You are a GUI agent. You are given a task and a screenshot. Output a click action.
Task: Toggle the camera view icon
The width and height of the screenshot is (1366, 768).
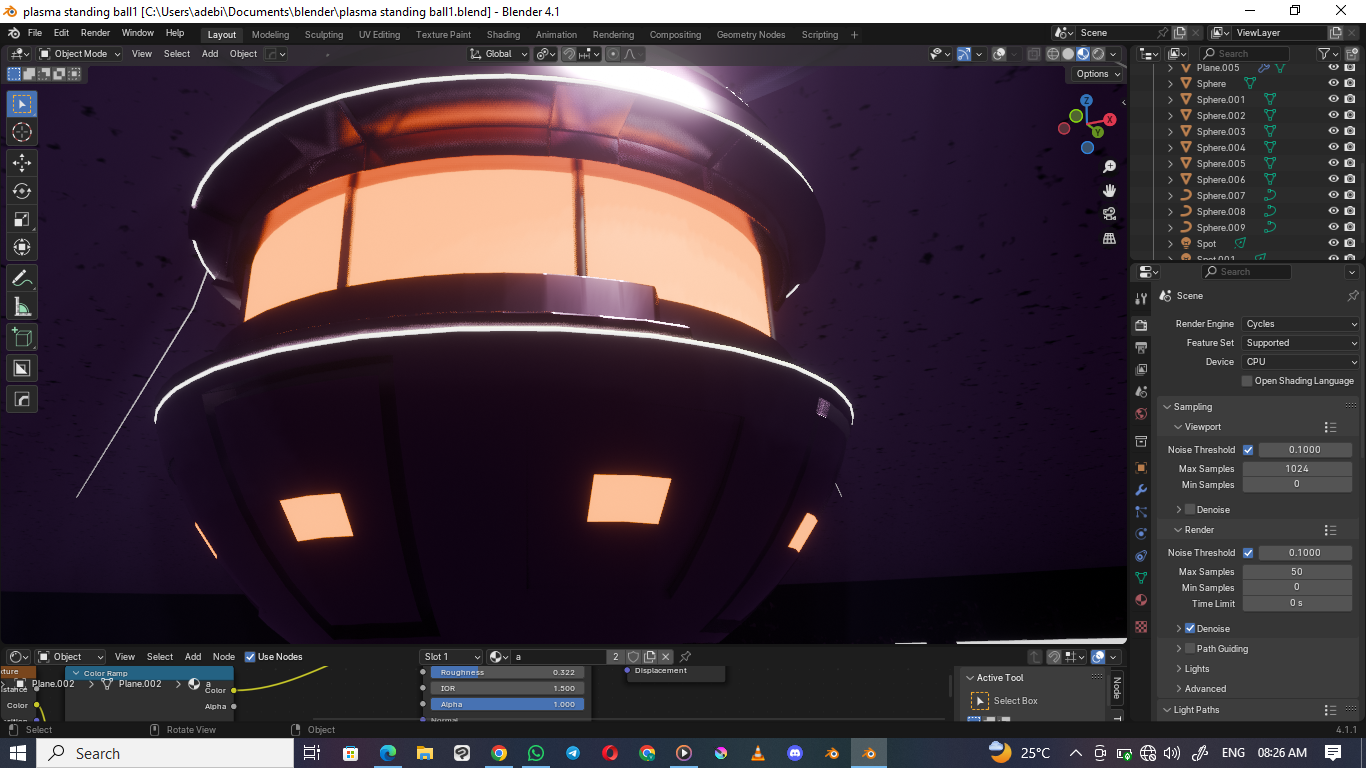1109,214
